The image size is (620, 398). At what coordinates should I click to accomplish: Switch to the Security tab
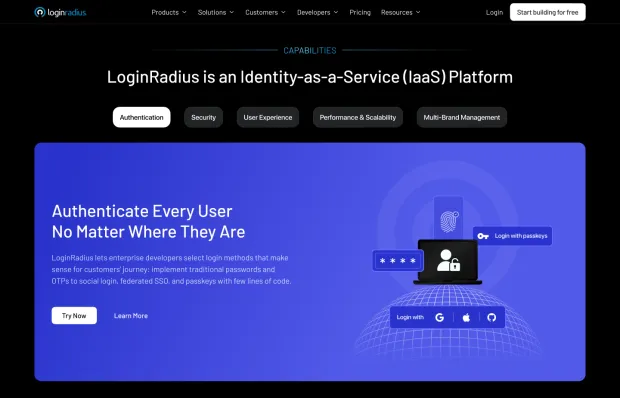pos(204,117)
